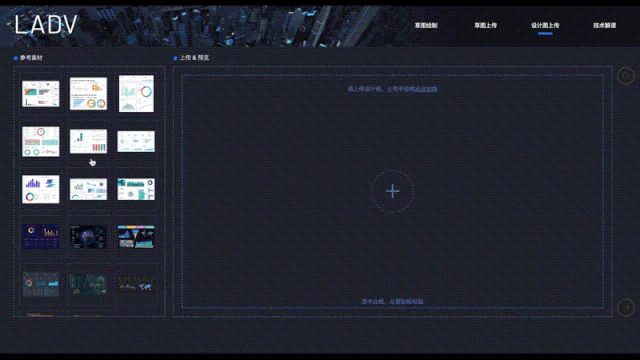640x360 pixels.
Task: Select the 设计图上传 tab
Action: [545, 25]
